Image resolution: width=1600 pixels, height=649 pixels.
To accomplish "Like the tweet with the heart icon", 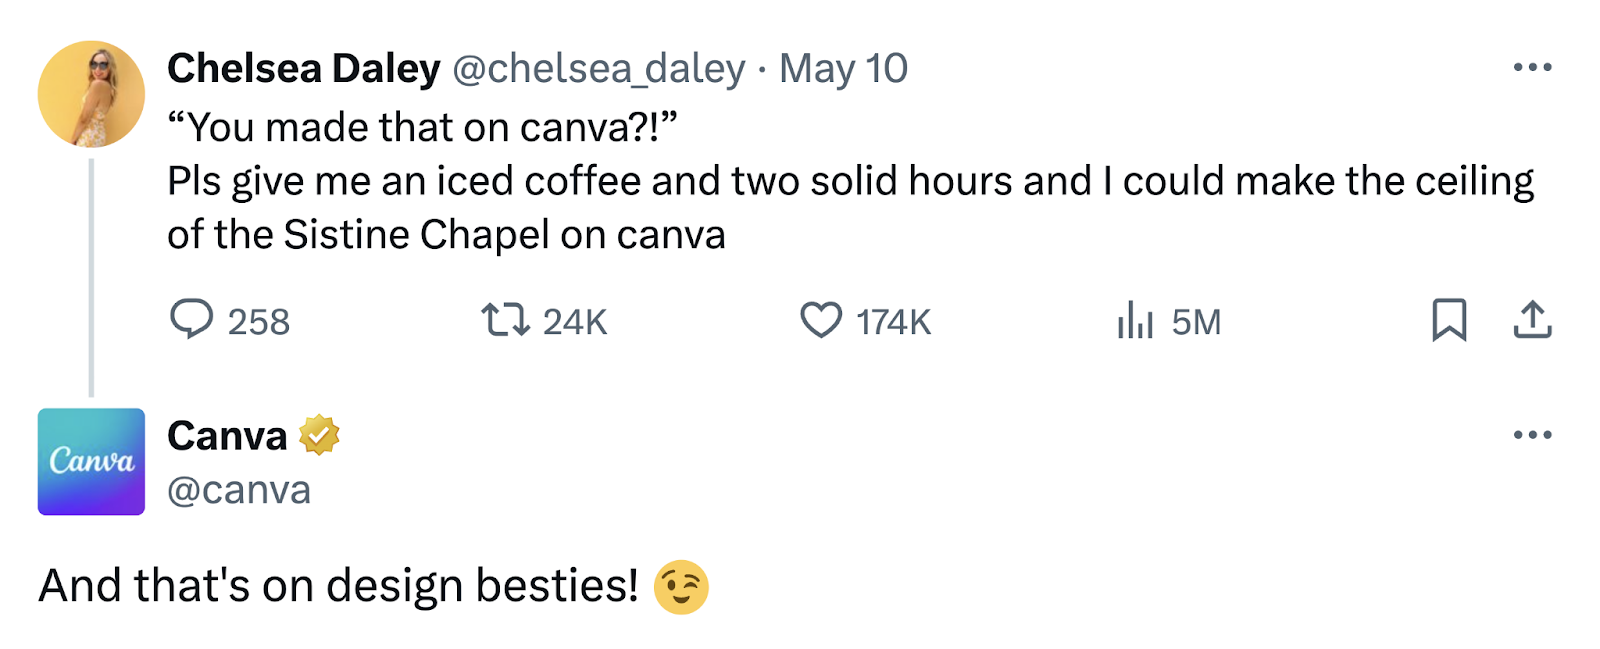I will point(822,321).
